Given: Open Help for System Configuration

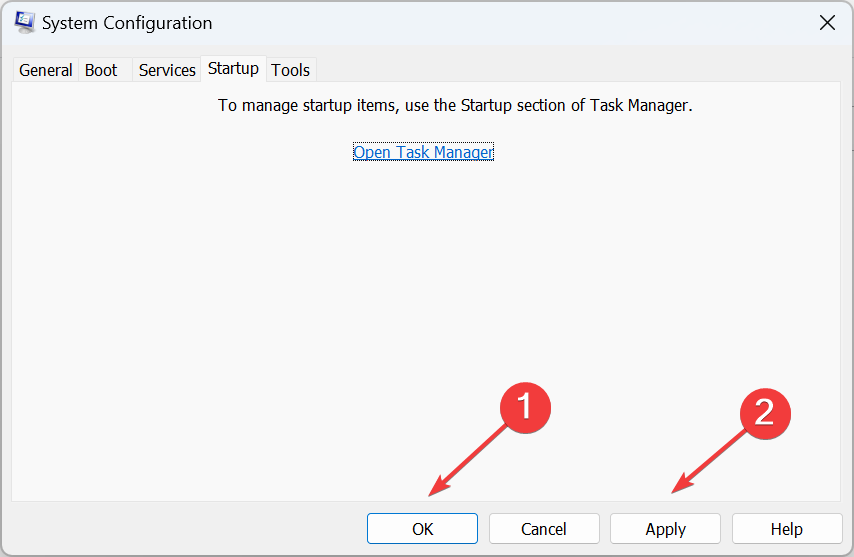Looking at the screenshot, I should point(787,529).
